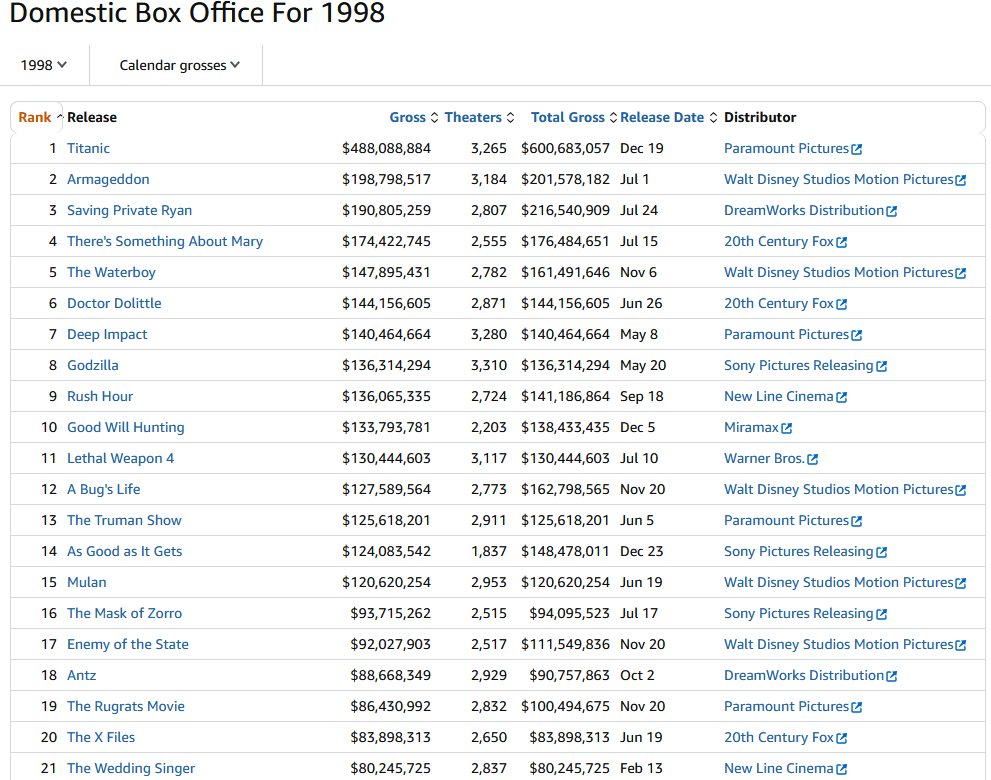Image resolution: width=991 pixels, height=780 pixels.
Task: Open Miramax distributor link
Action: [751, 427]
